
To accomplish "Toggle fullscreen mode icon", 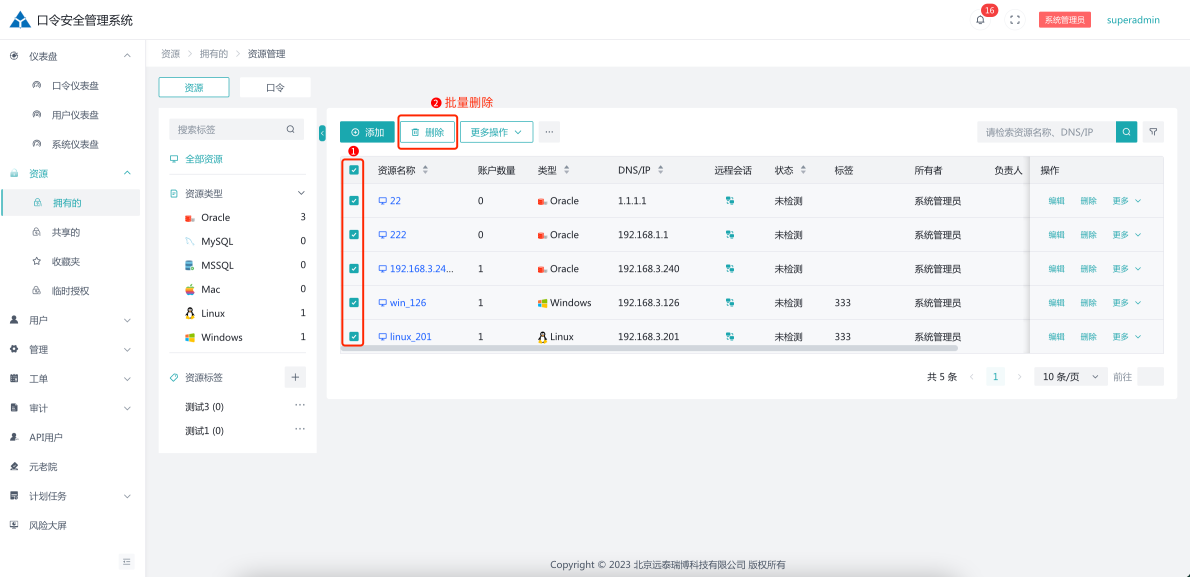I will click(1015, 20).
